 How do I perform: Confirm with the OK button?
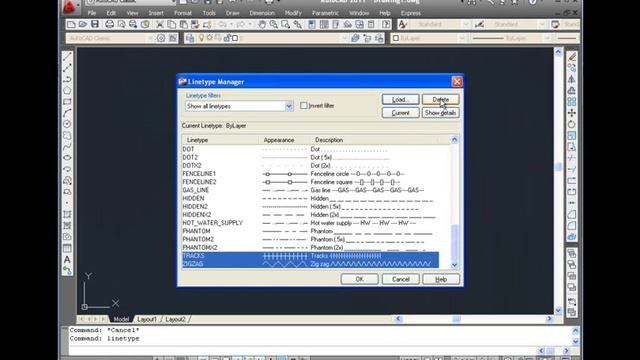click(360, 279)
